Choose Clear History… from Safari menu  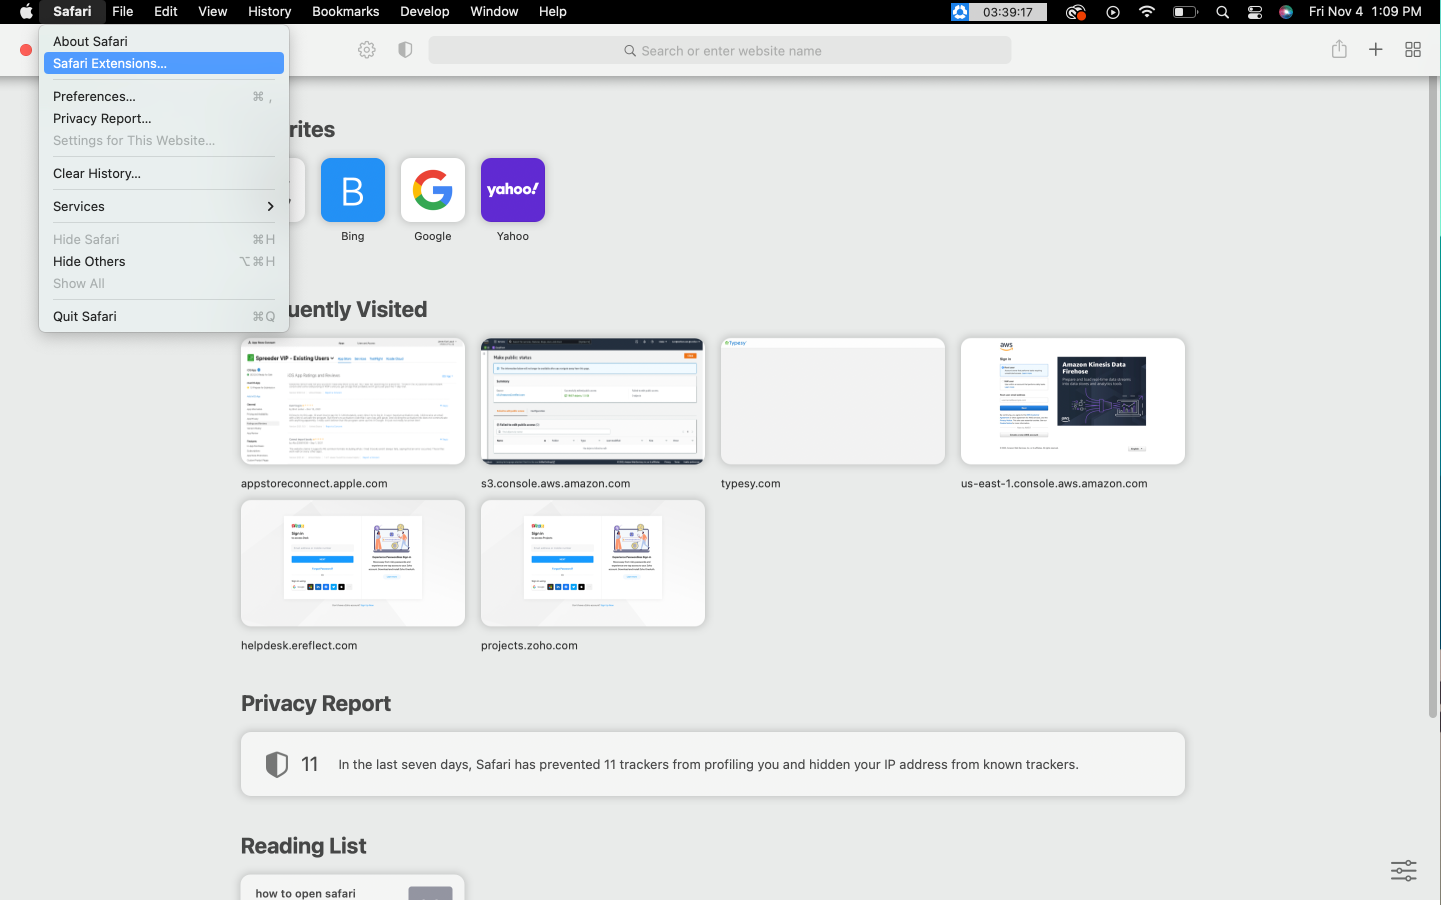pos(97,173)
